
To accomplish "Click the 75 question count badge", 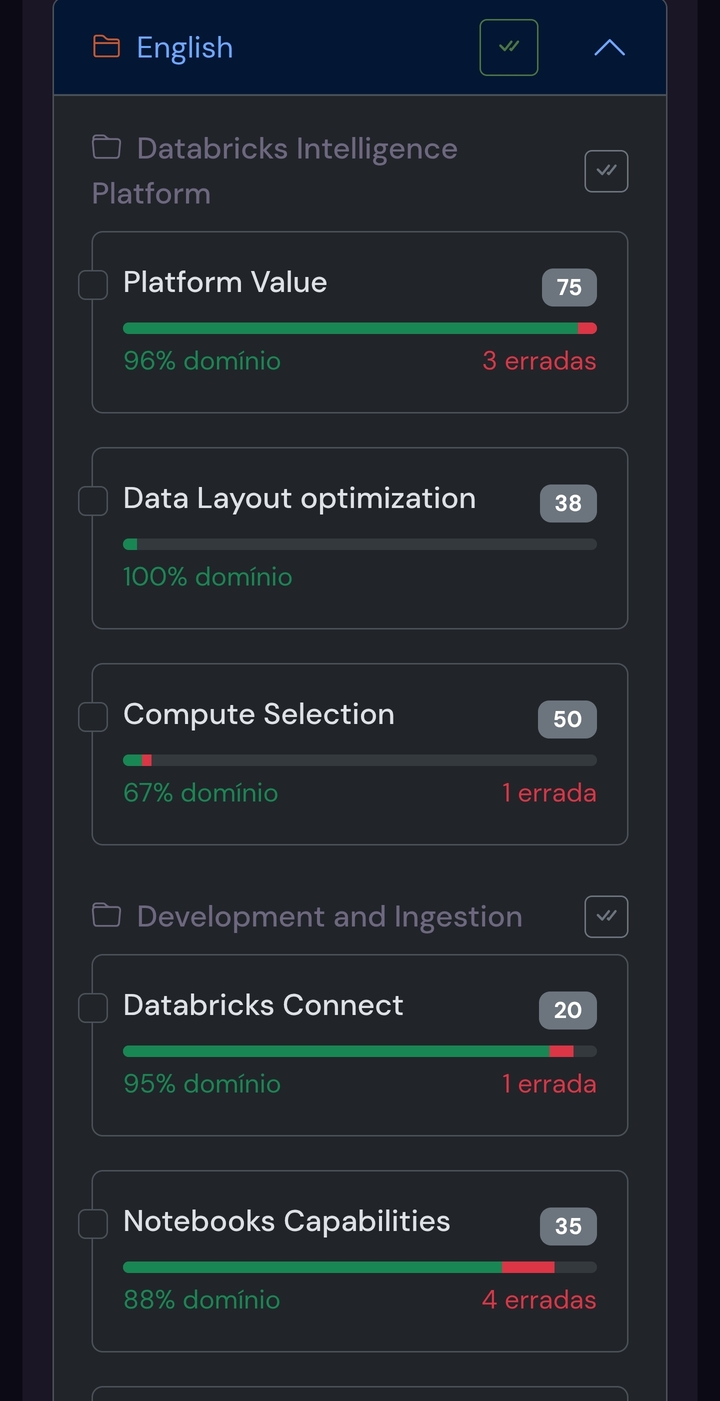I will [x=569, y=288].
